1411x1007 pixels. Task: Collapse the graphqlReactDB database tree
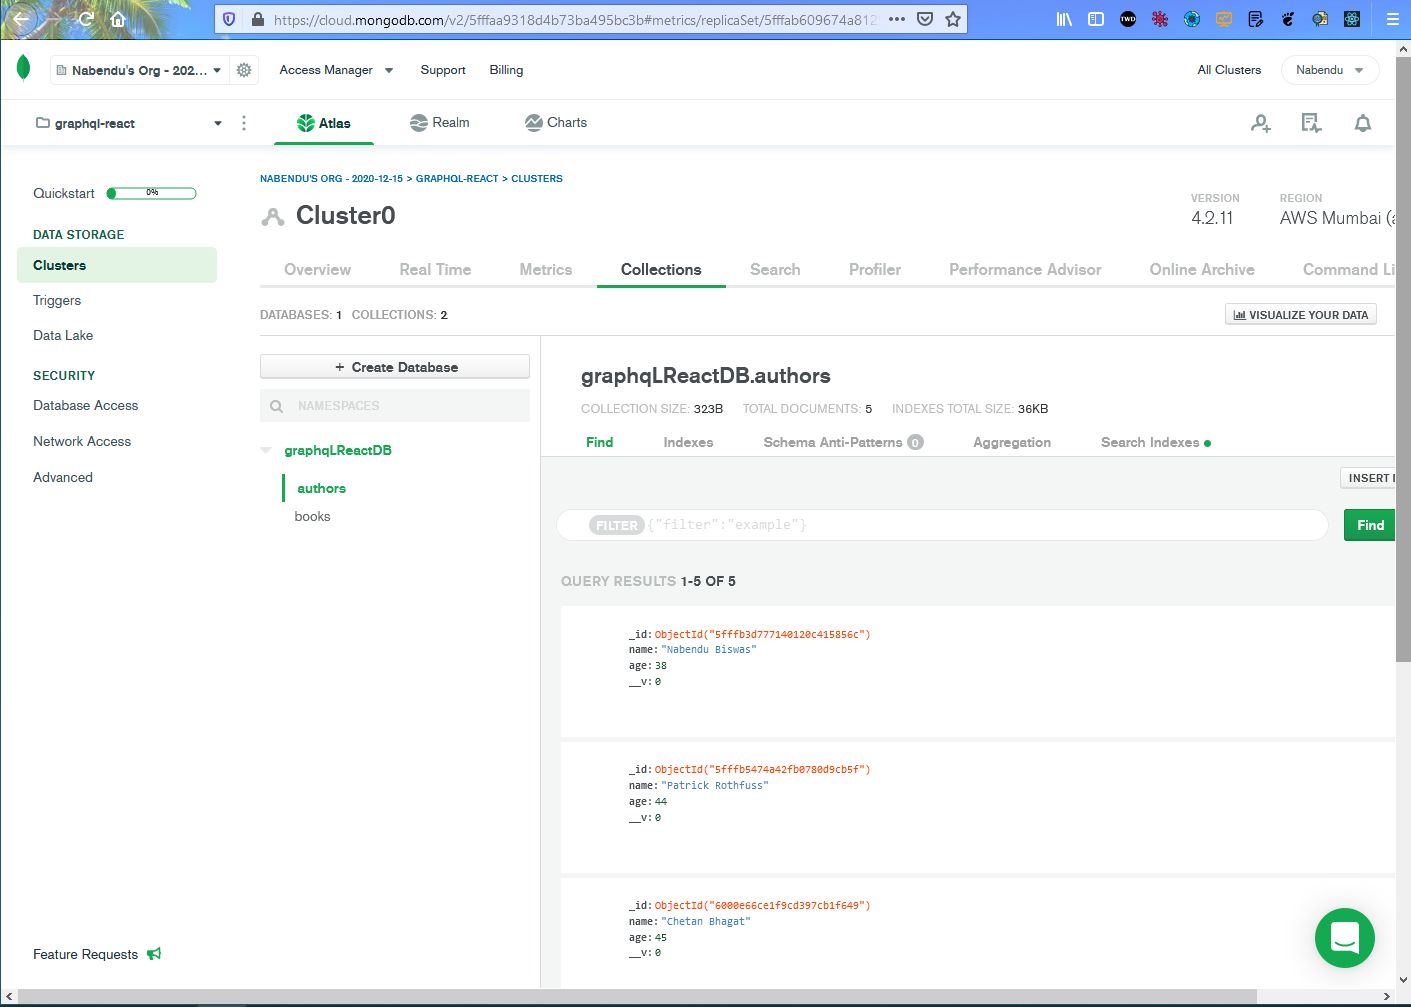tap(266, 450)
